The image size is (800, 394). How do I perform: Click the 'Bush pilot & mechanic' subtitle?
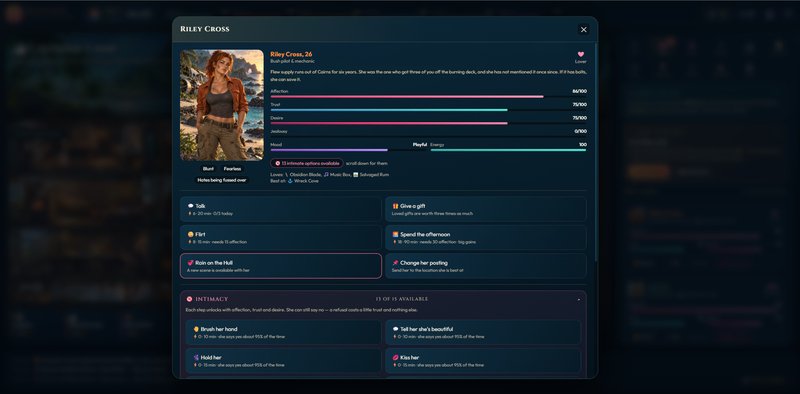pos(292,61)
